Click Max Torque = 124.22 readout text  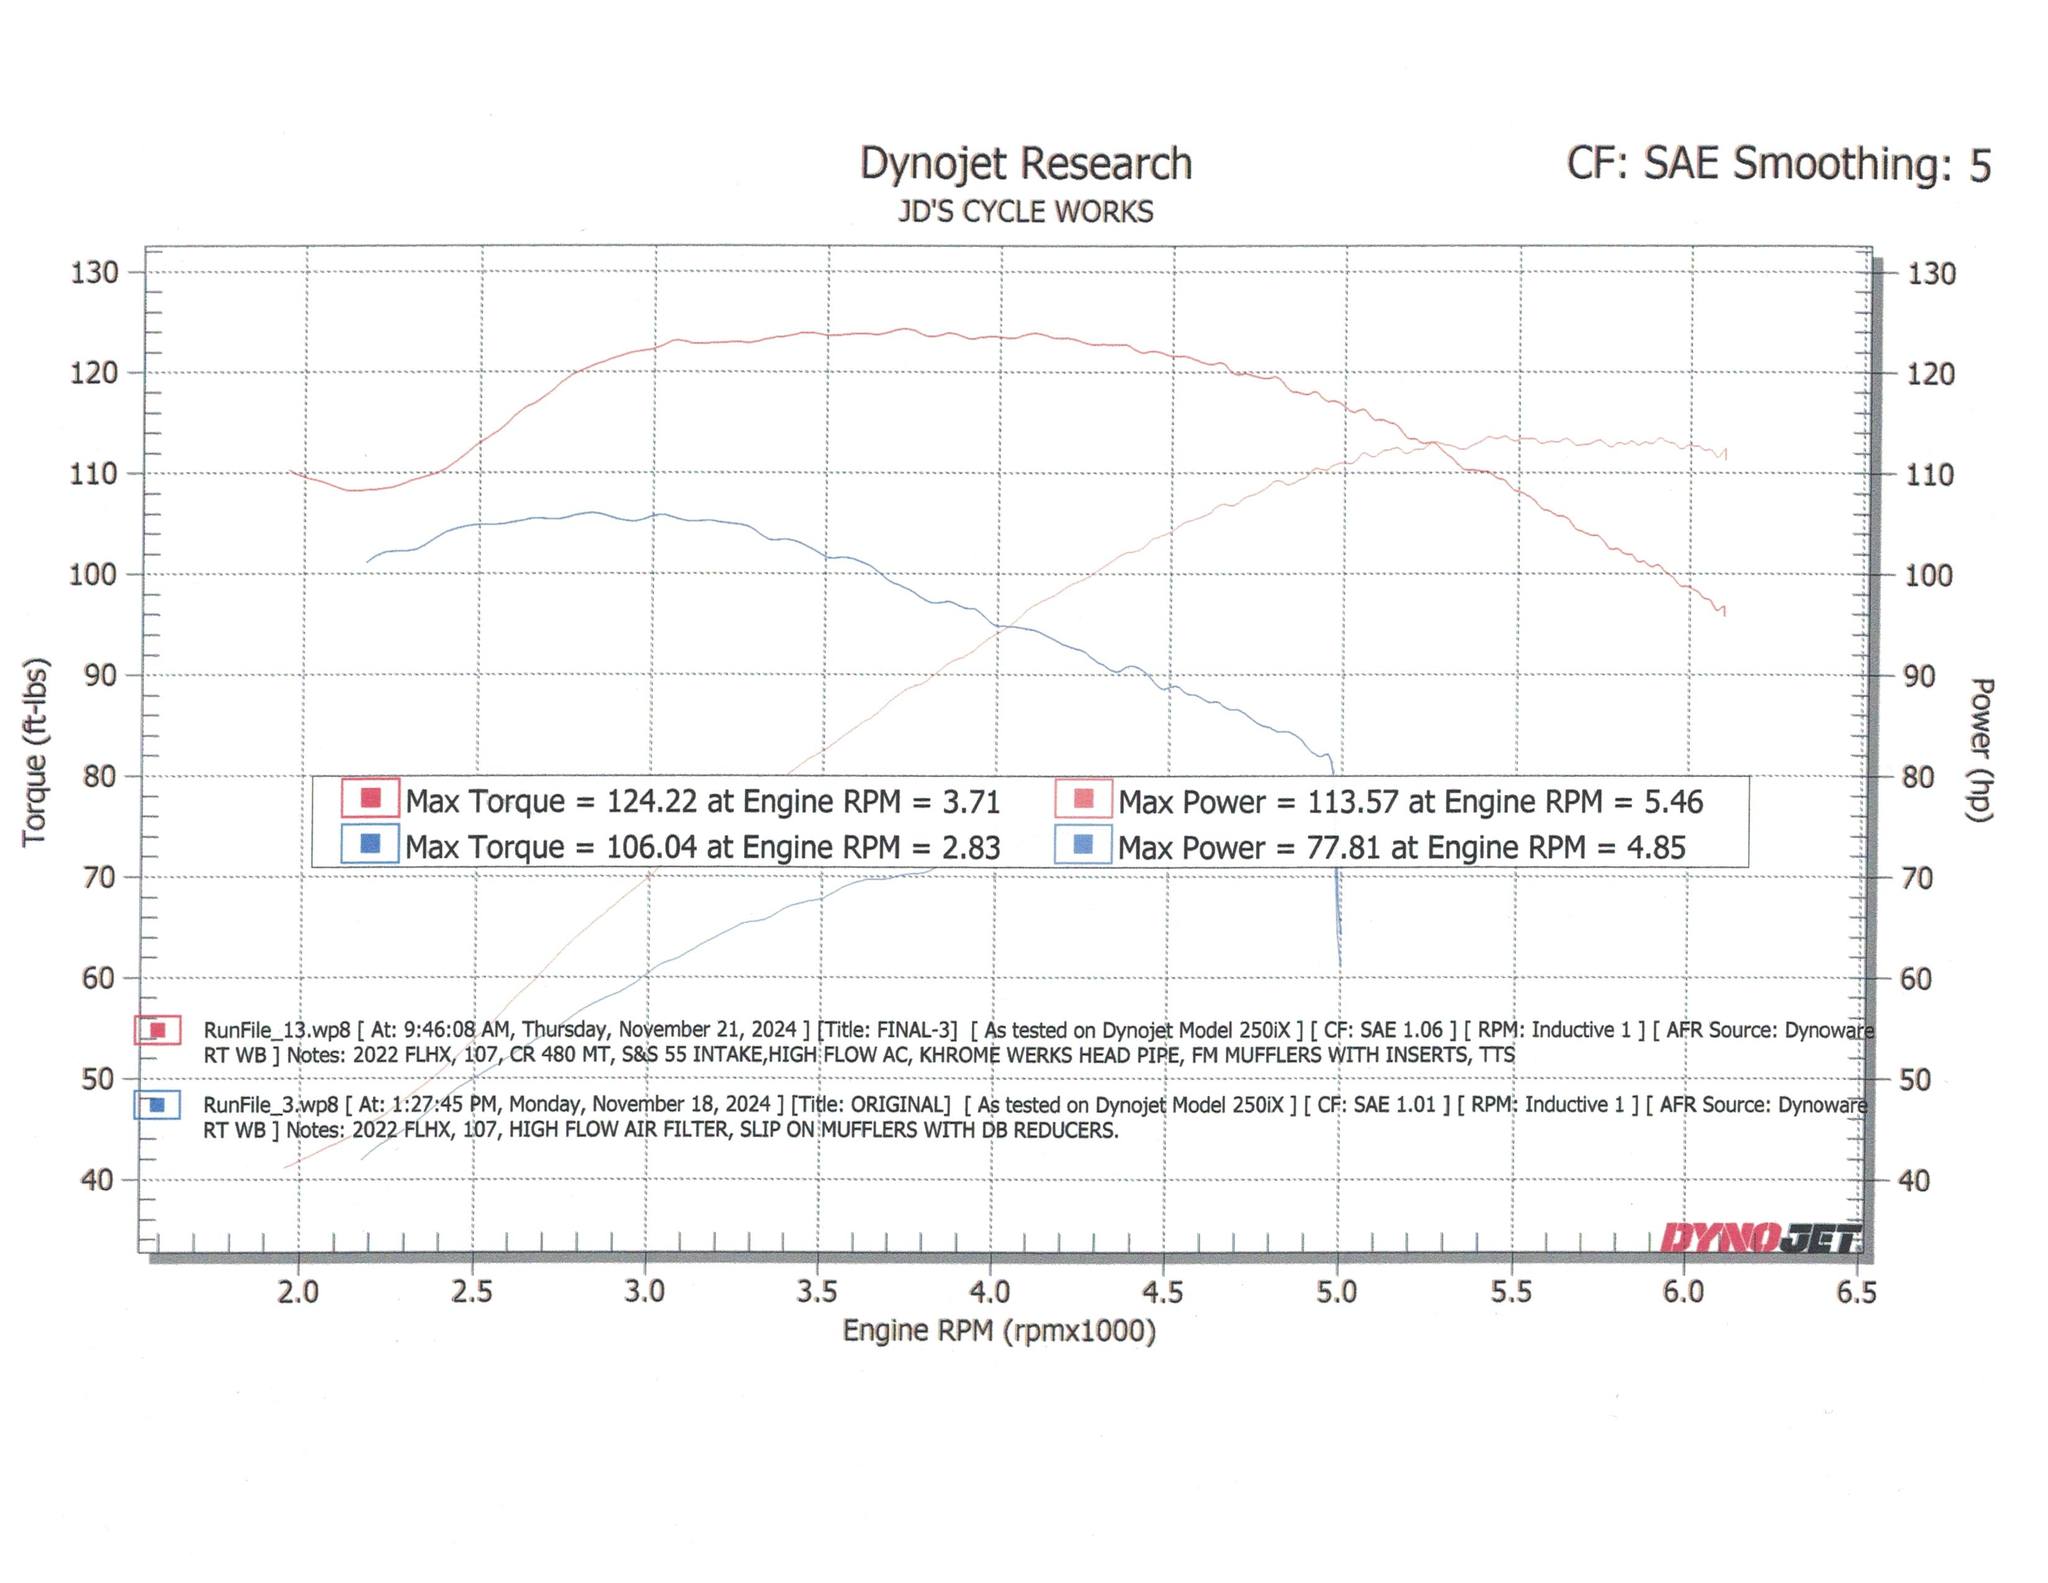pyautogui.click(x=703, y=801)
